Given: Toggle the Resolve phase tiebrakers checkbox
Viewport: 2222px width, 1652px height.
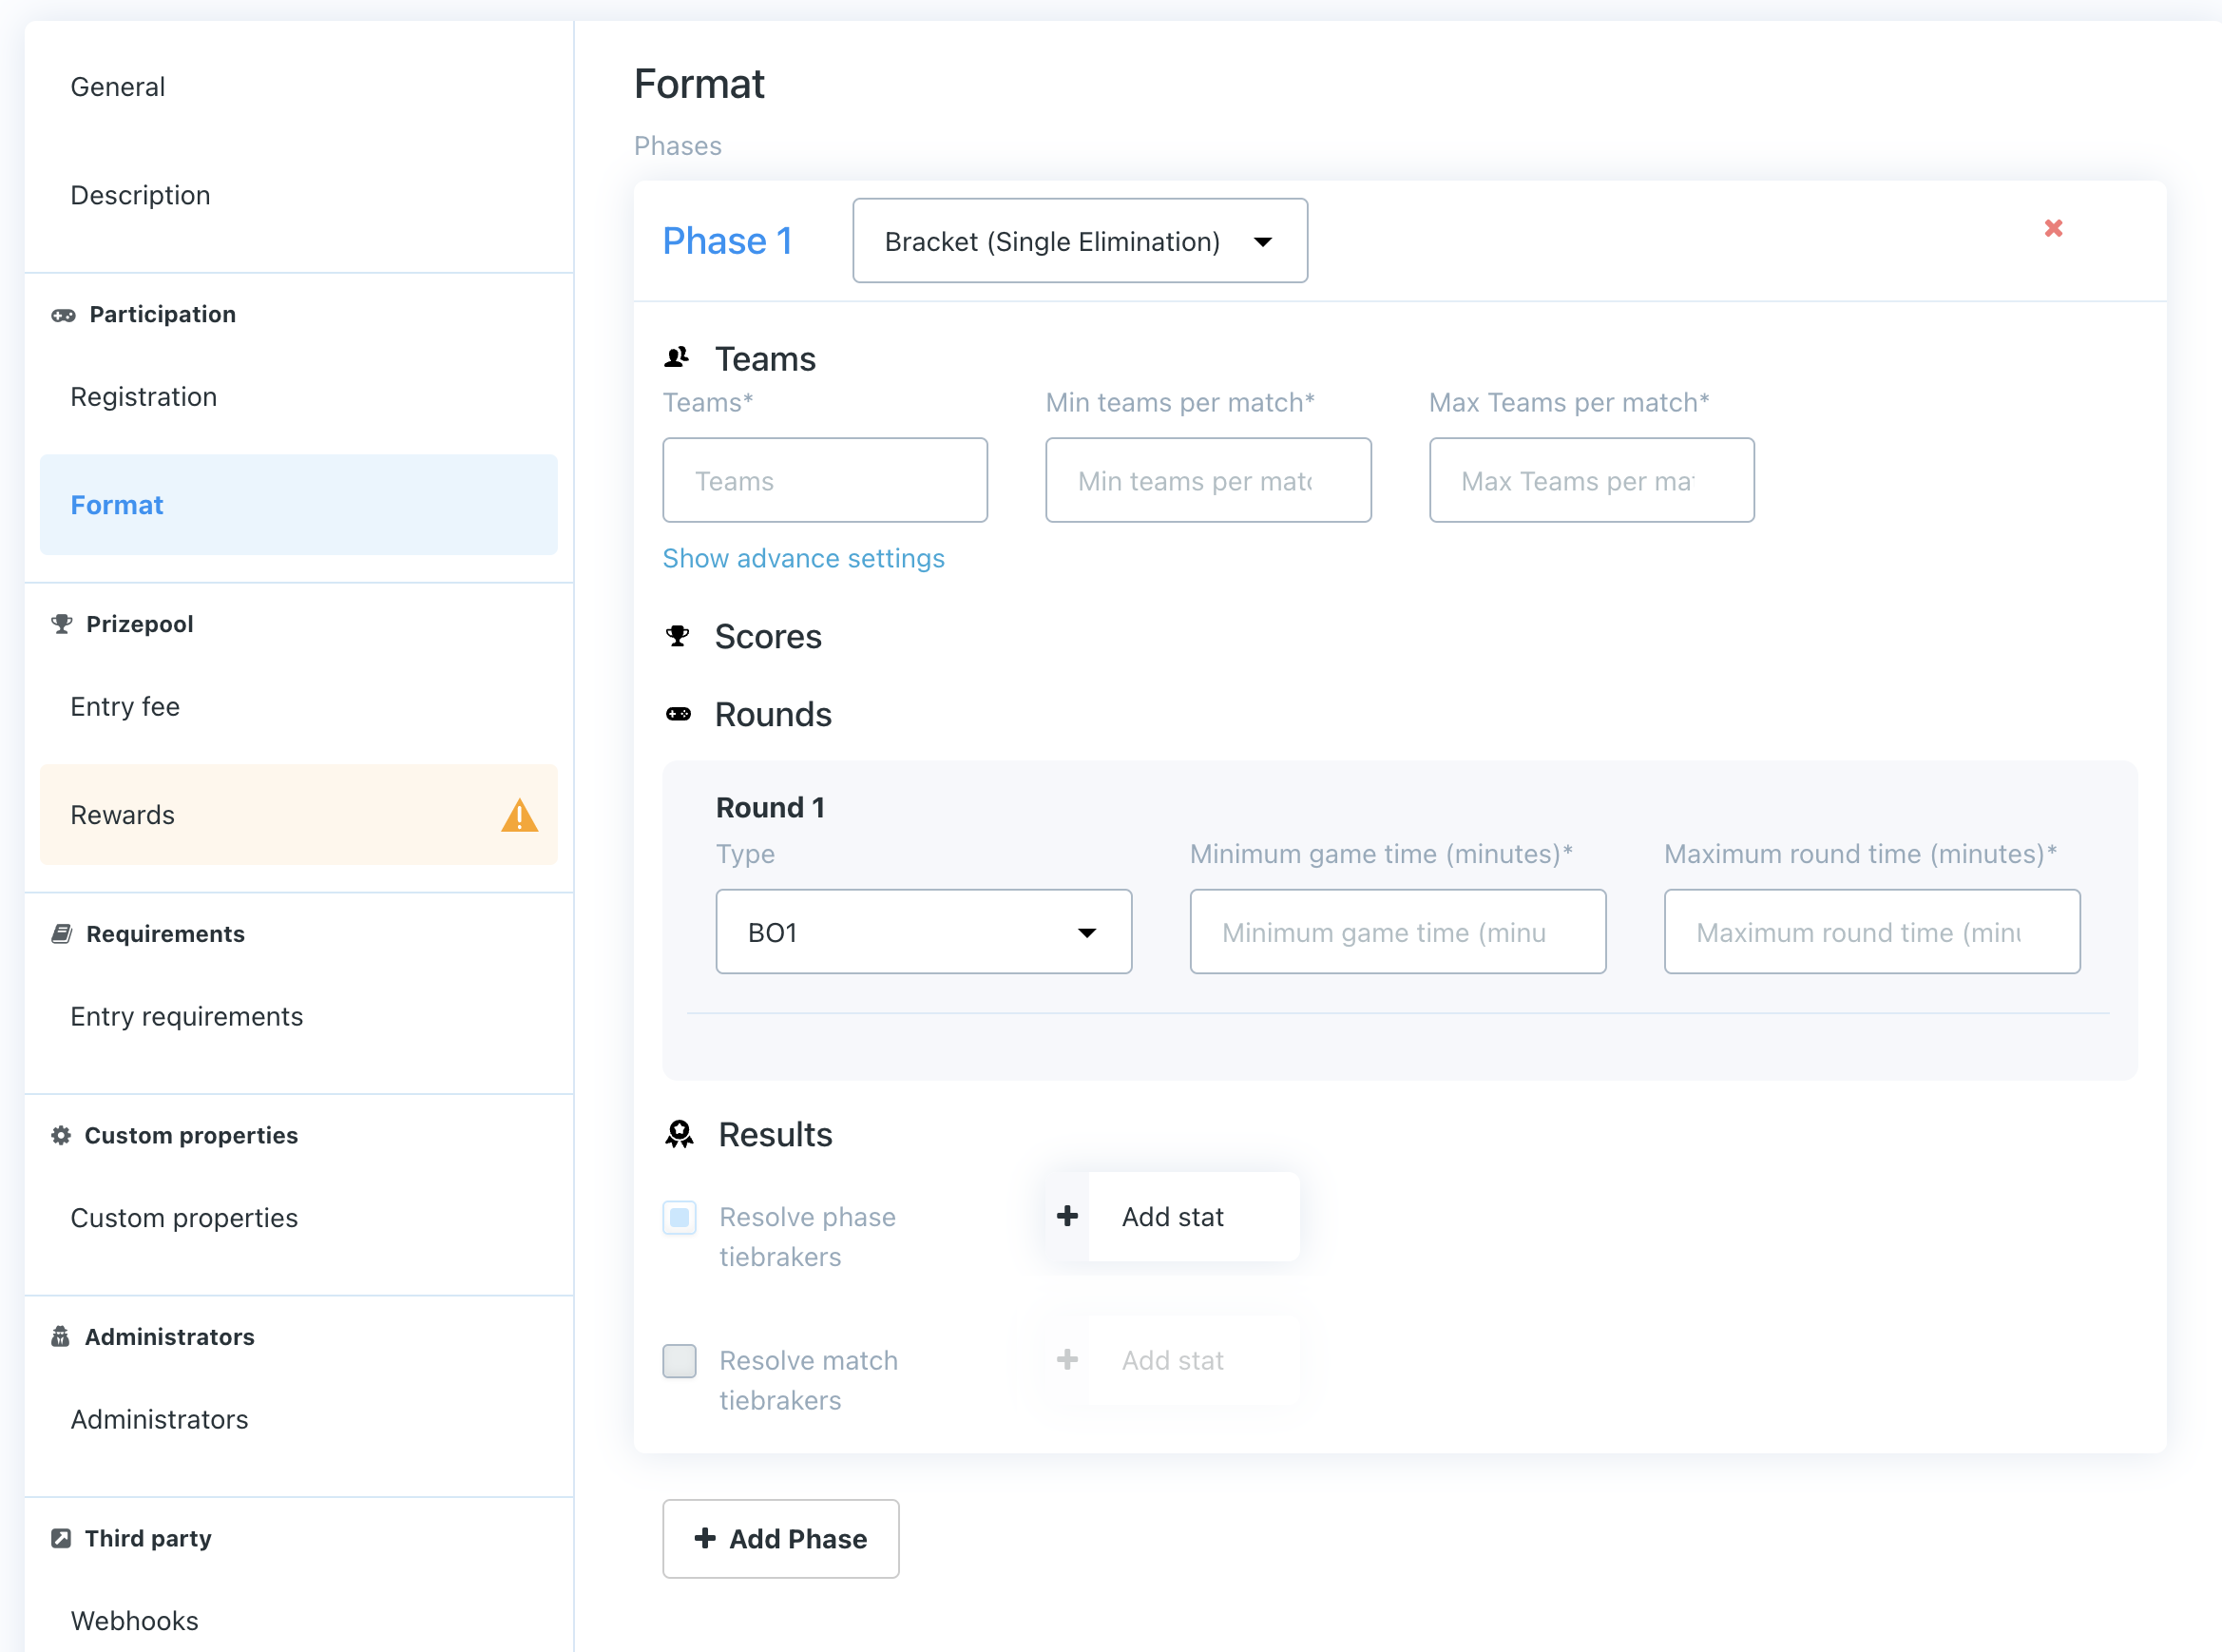Looking at the screenshot, I should point(679,1217).
